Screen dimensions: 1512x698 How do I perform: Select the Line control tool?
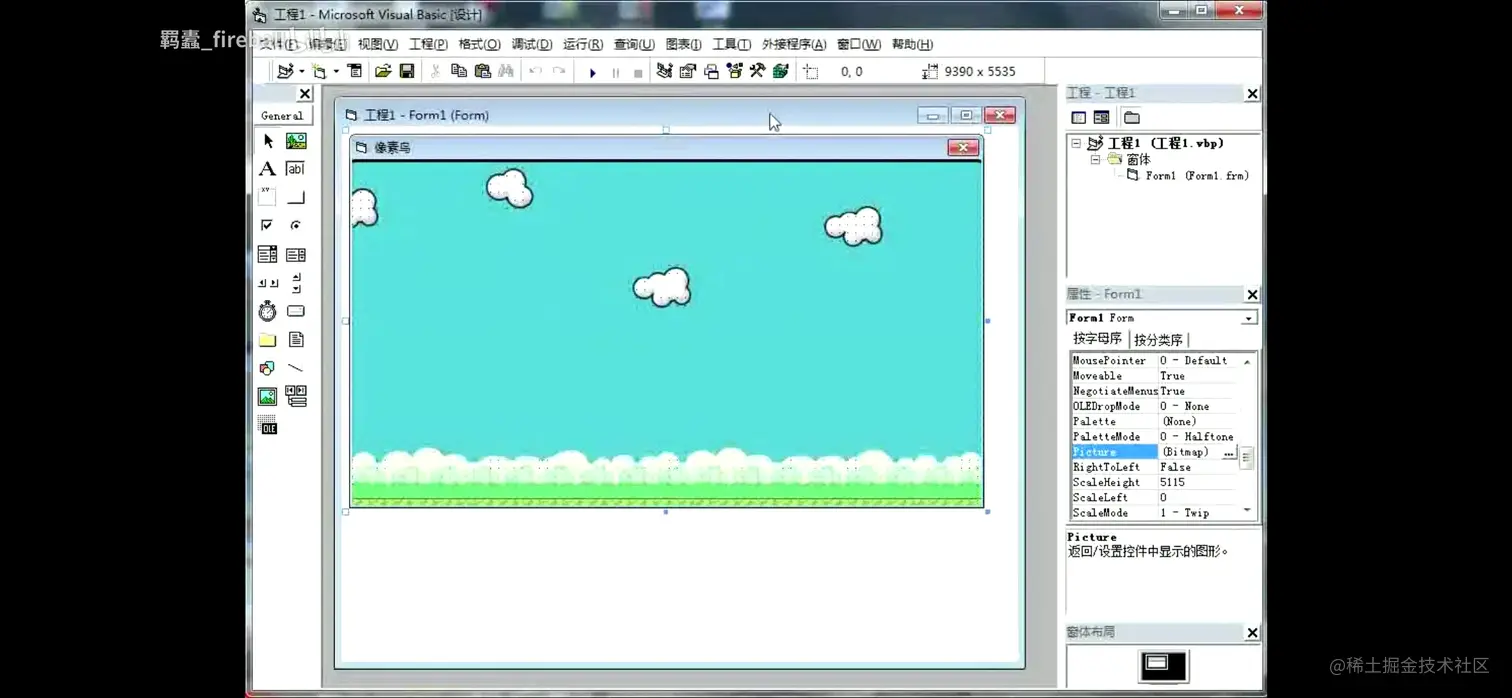[296, 368]
